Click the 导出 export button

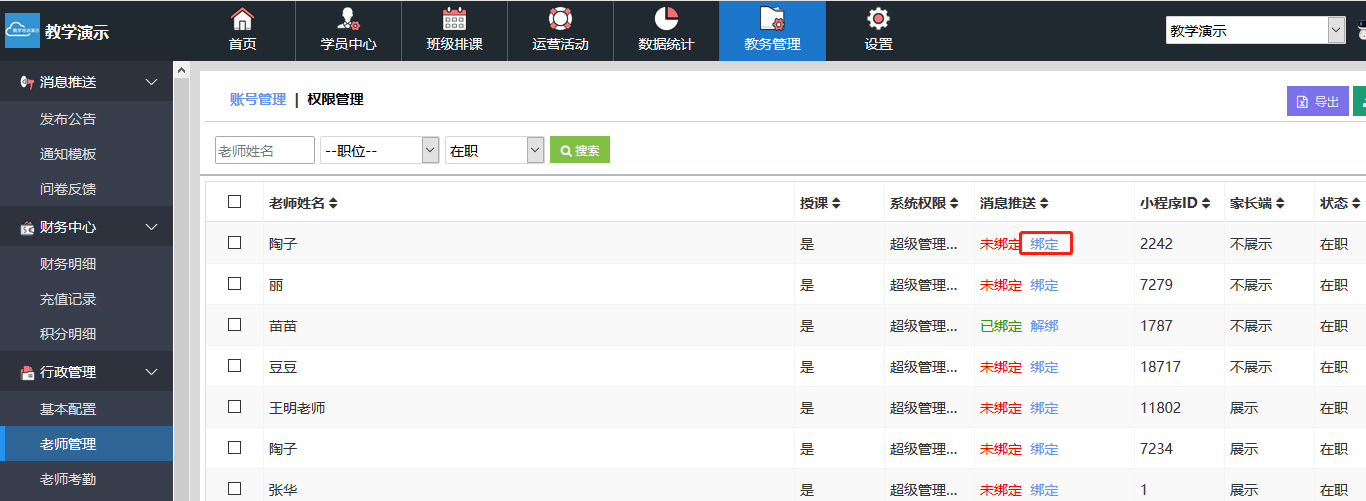tap(1317, 101)
